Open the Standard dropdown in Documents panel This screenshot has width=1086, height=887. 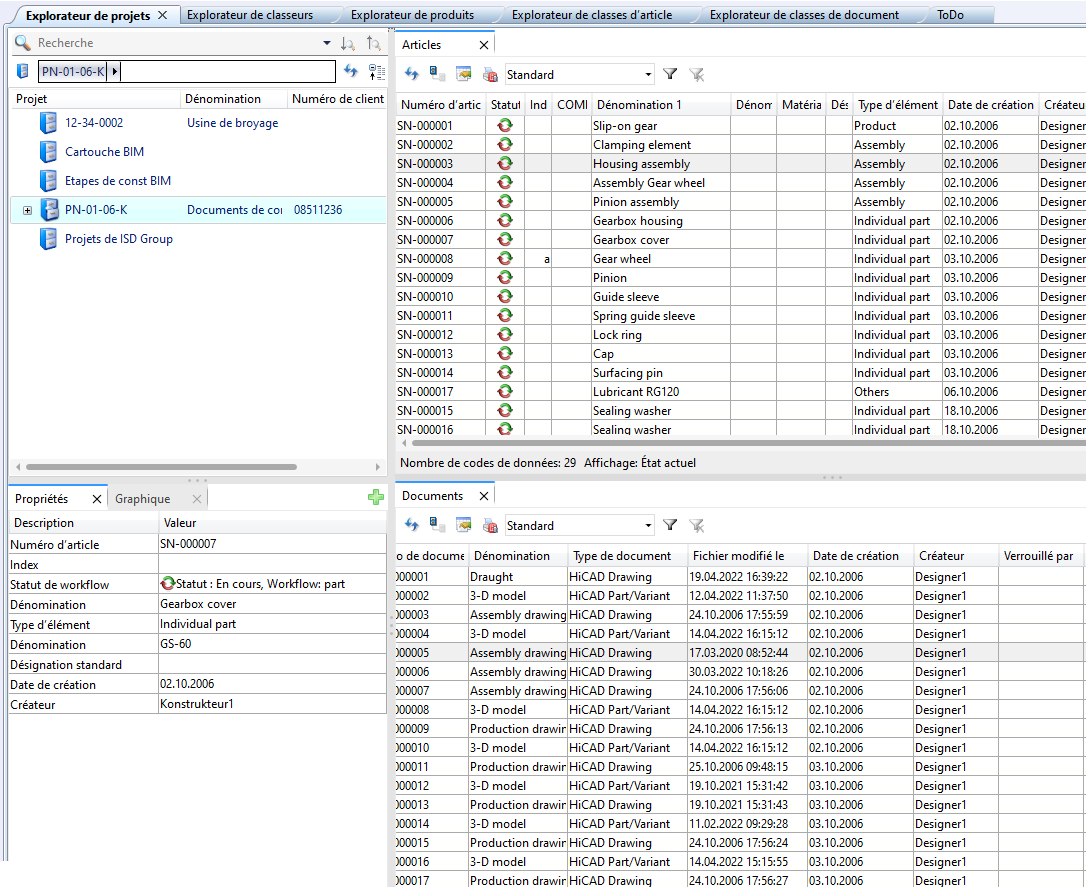coord(648,525)
